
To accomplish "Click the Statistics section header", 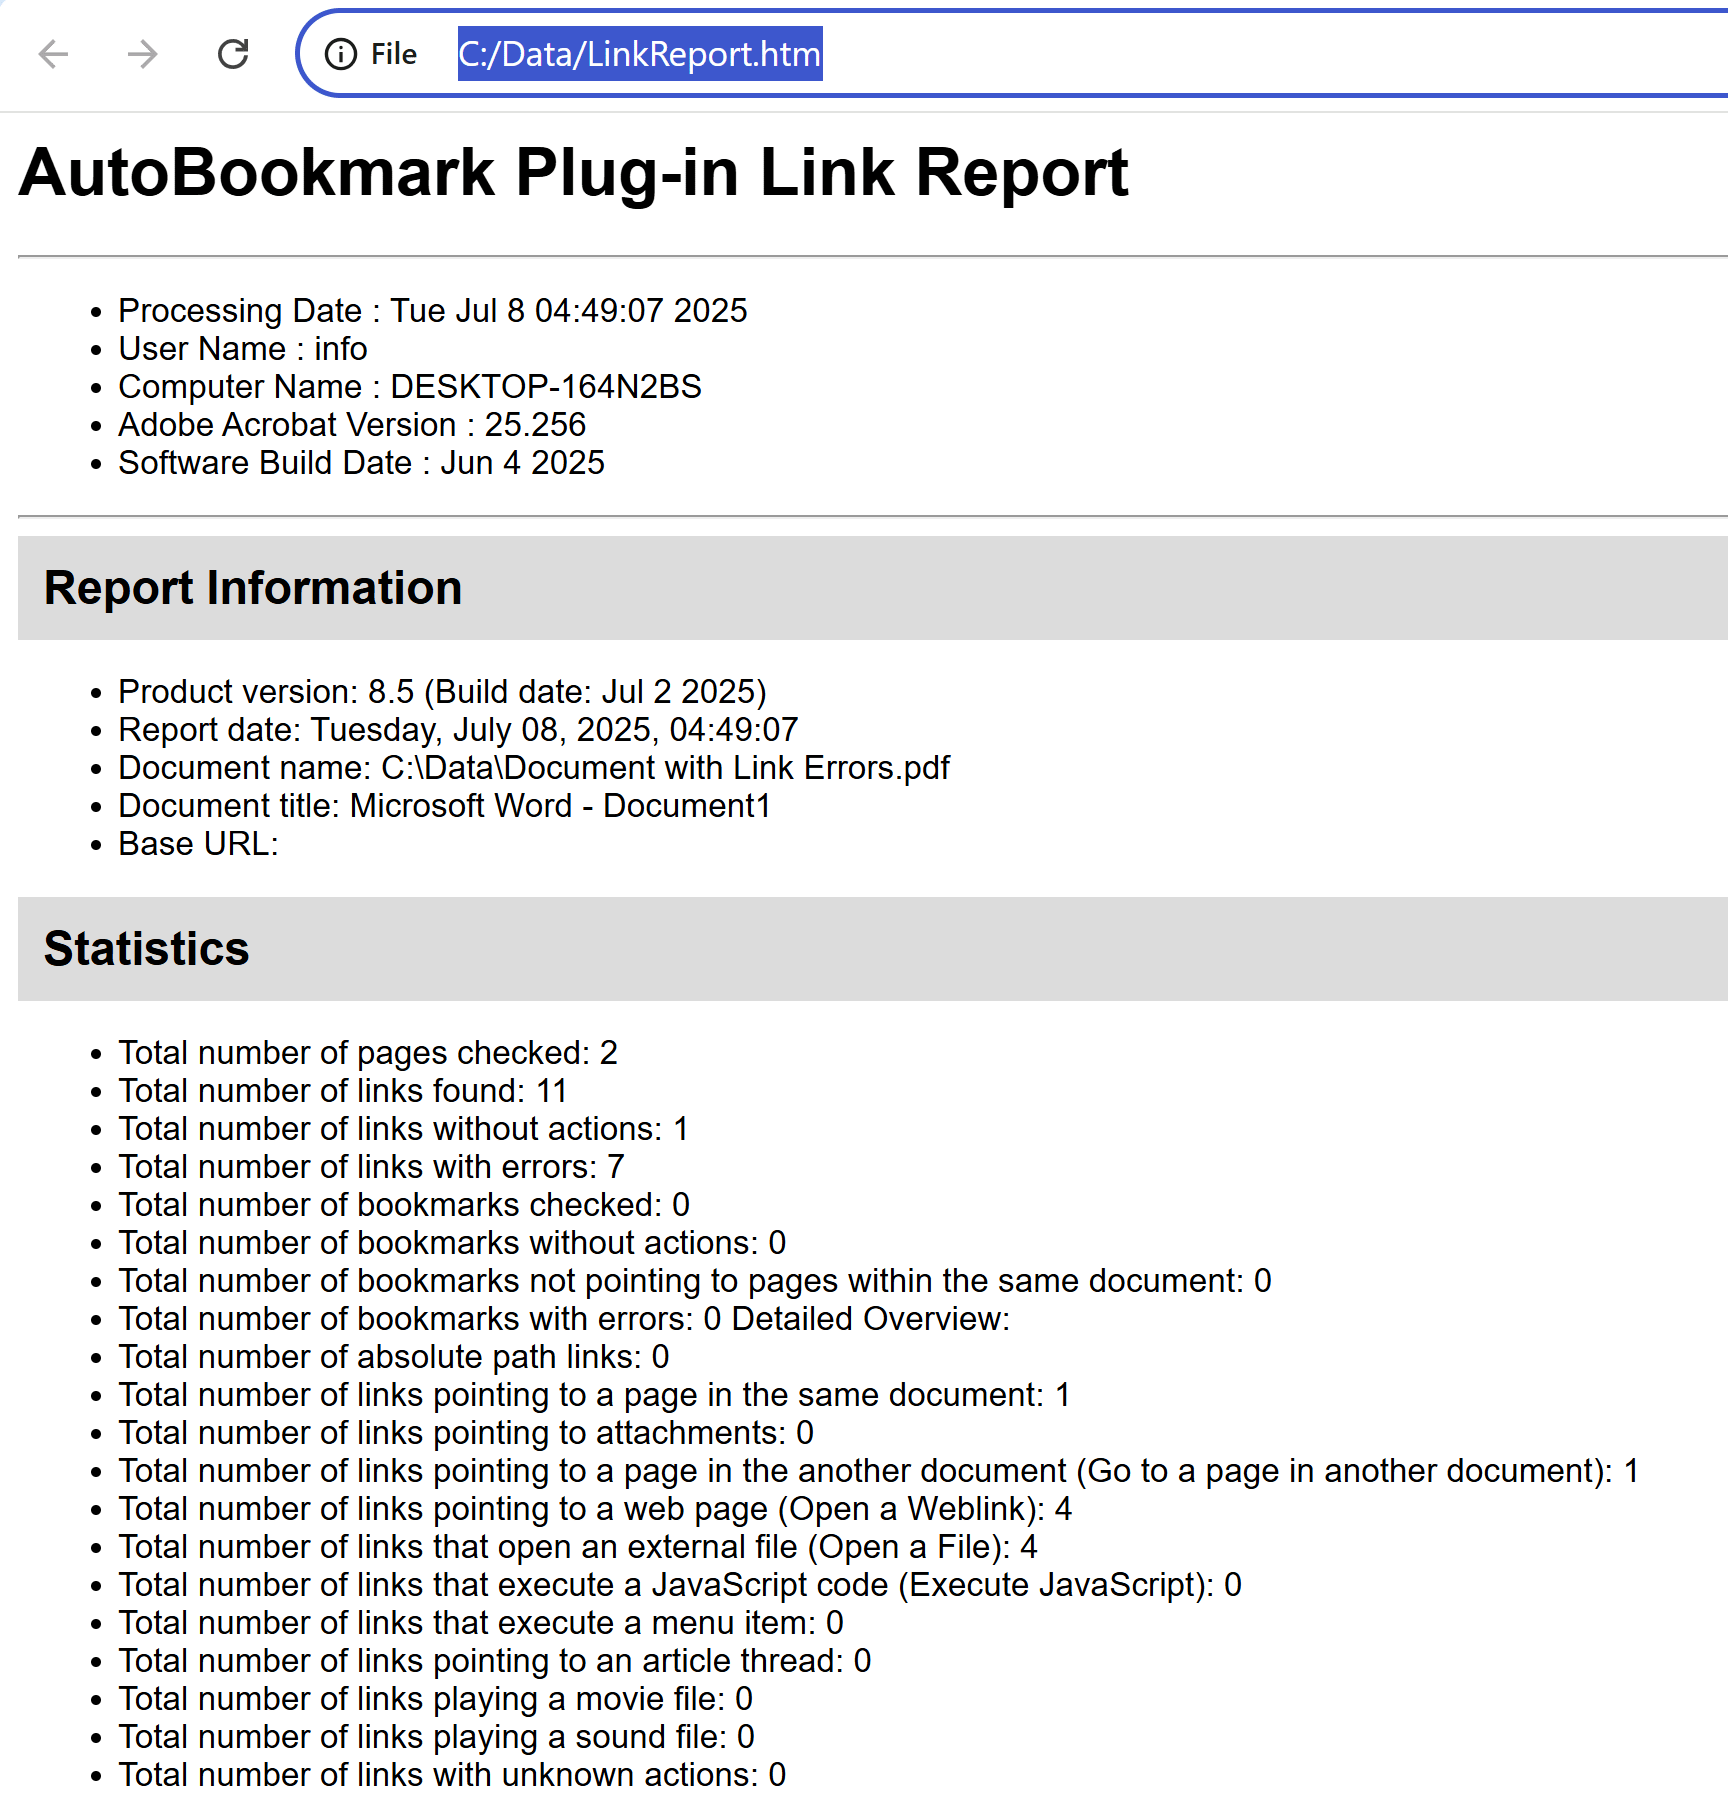I will (x=873, y=949).
